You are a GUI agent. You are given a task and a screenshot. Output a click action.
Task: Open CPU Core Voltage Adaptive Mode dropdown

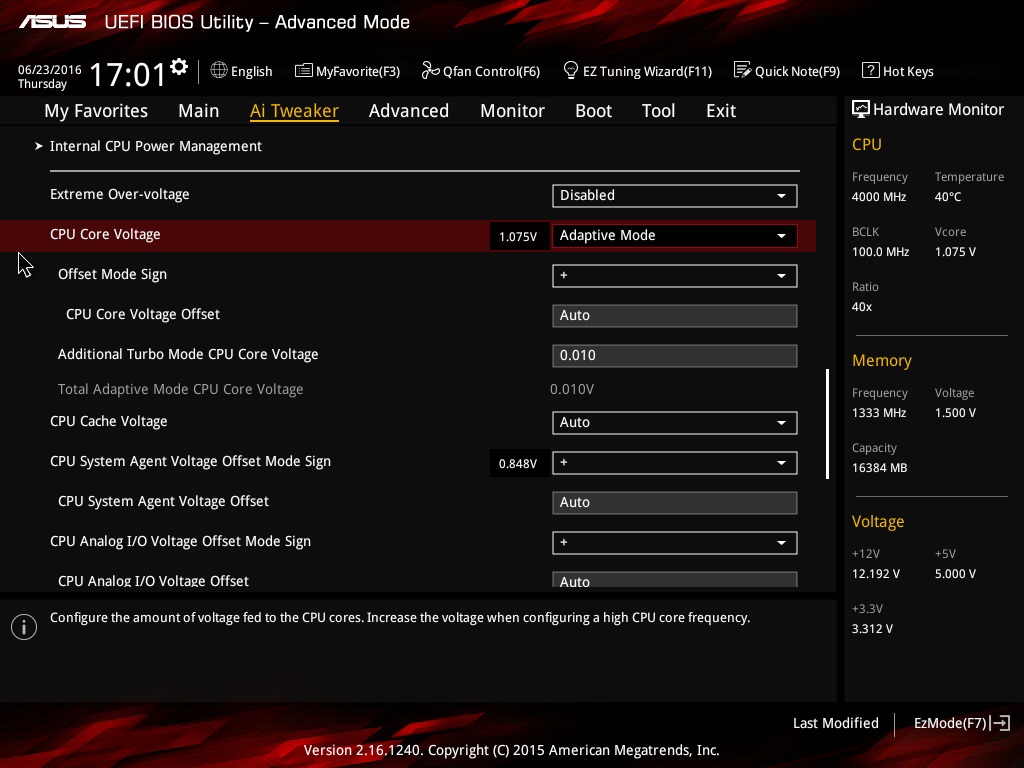pos(675,236)
